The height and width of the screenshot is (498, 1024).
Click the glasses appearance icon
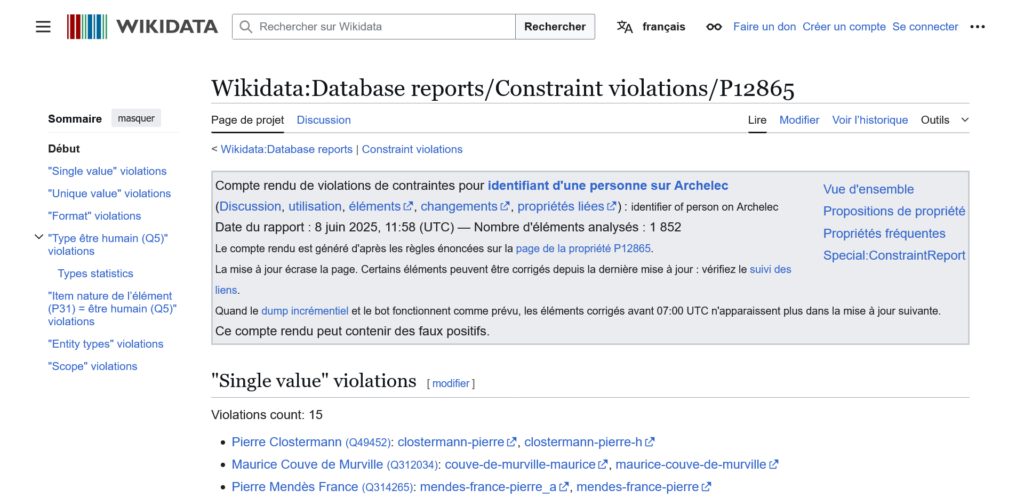pyautogui.click(x=713, y=27)
